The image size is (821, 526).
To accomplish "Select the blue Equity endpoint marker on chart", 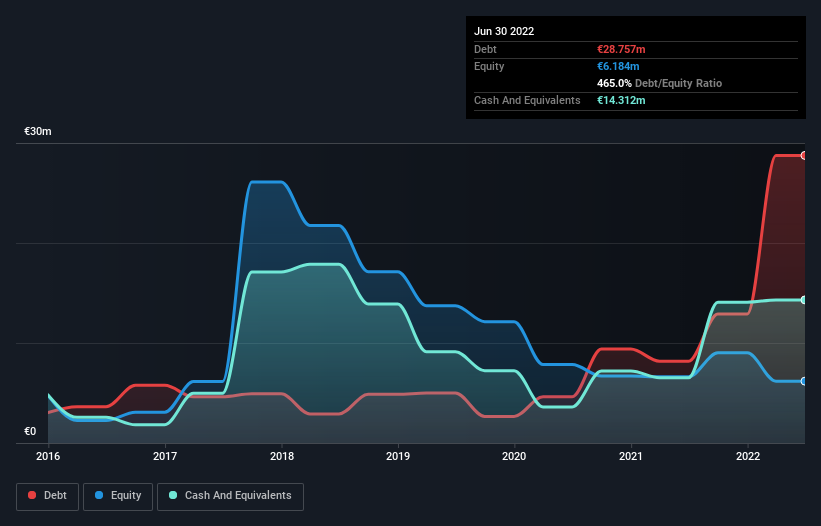I will pos(804,381).
